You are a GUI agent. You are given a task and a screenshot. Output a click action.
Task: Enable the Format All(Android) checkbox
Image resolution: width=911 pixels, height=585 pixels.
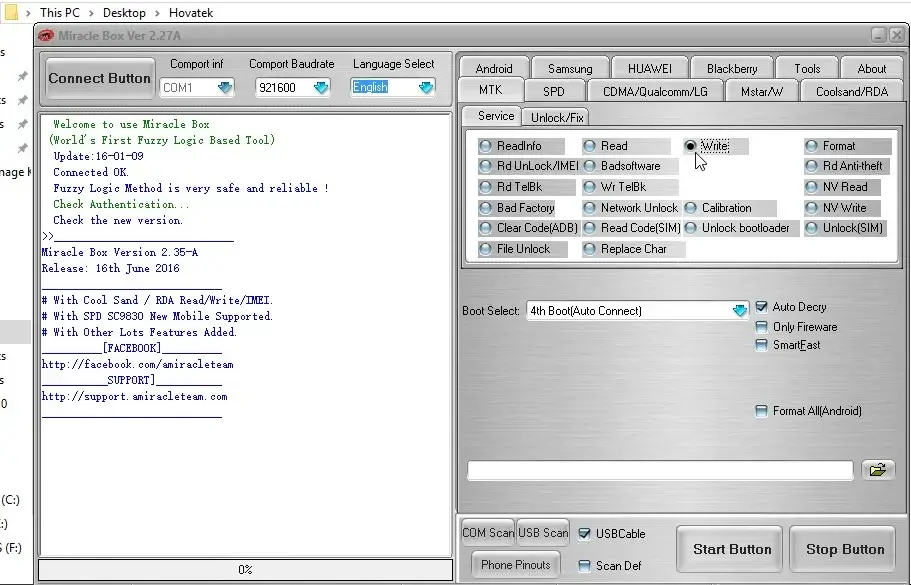tap(761, 411)
